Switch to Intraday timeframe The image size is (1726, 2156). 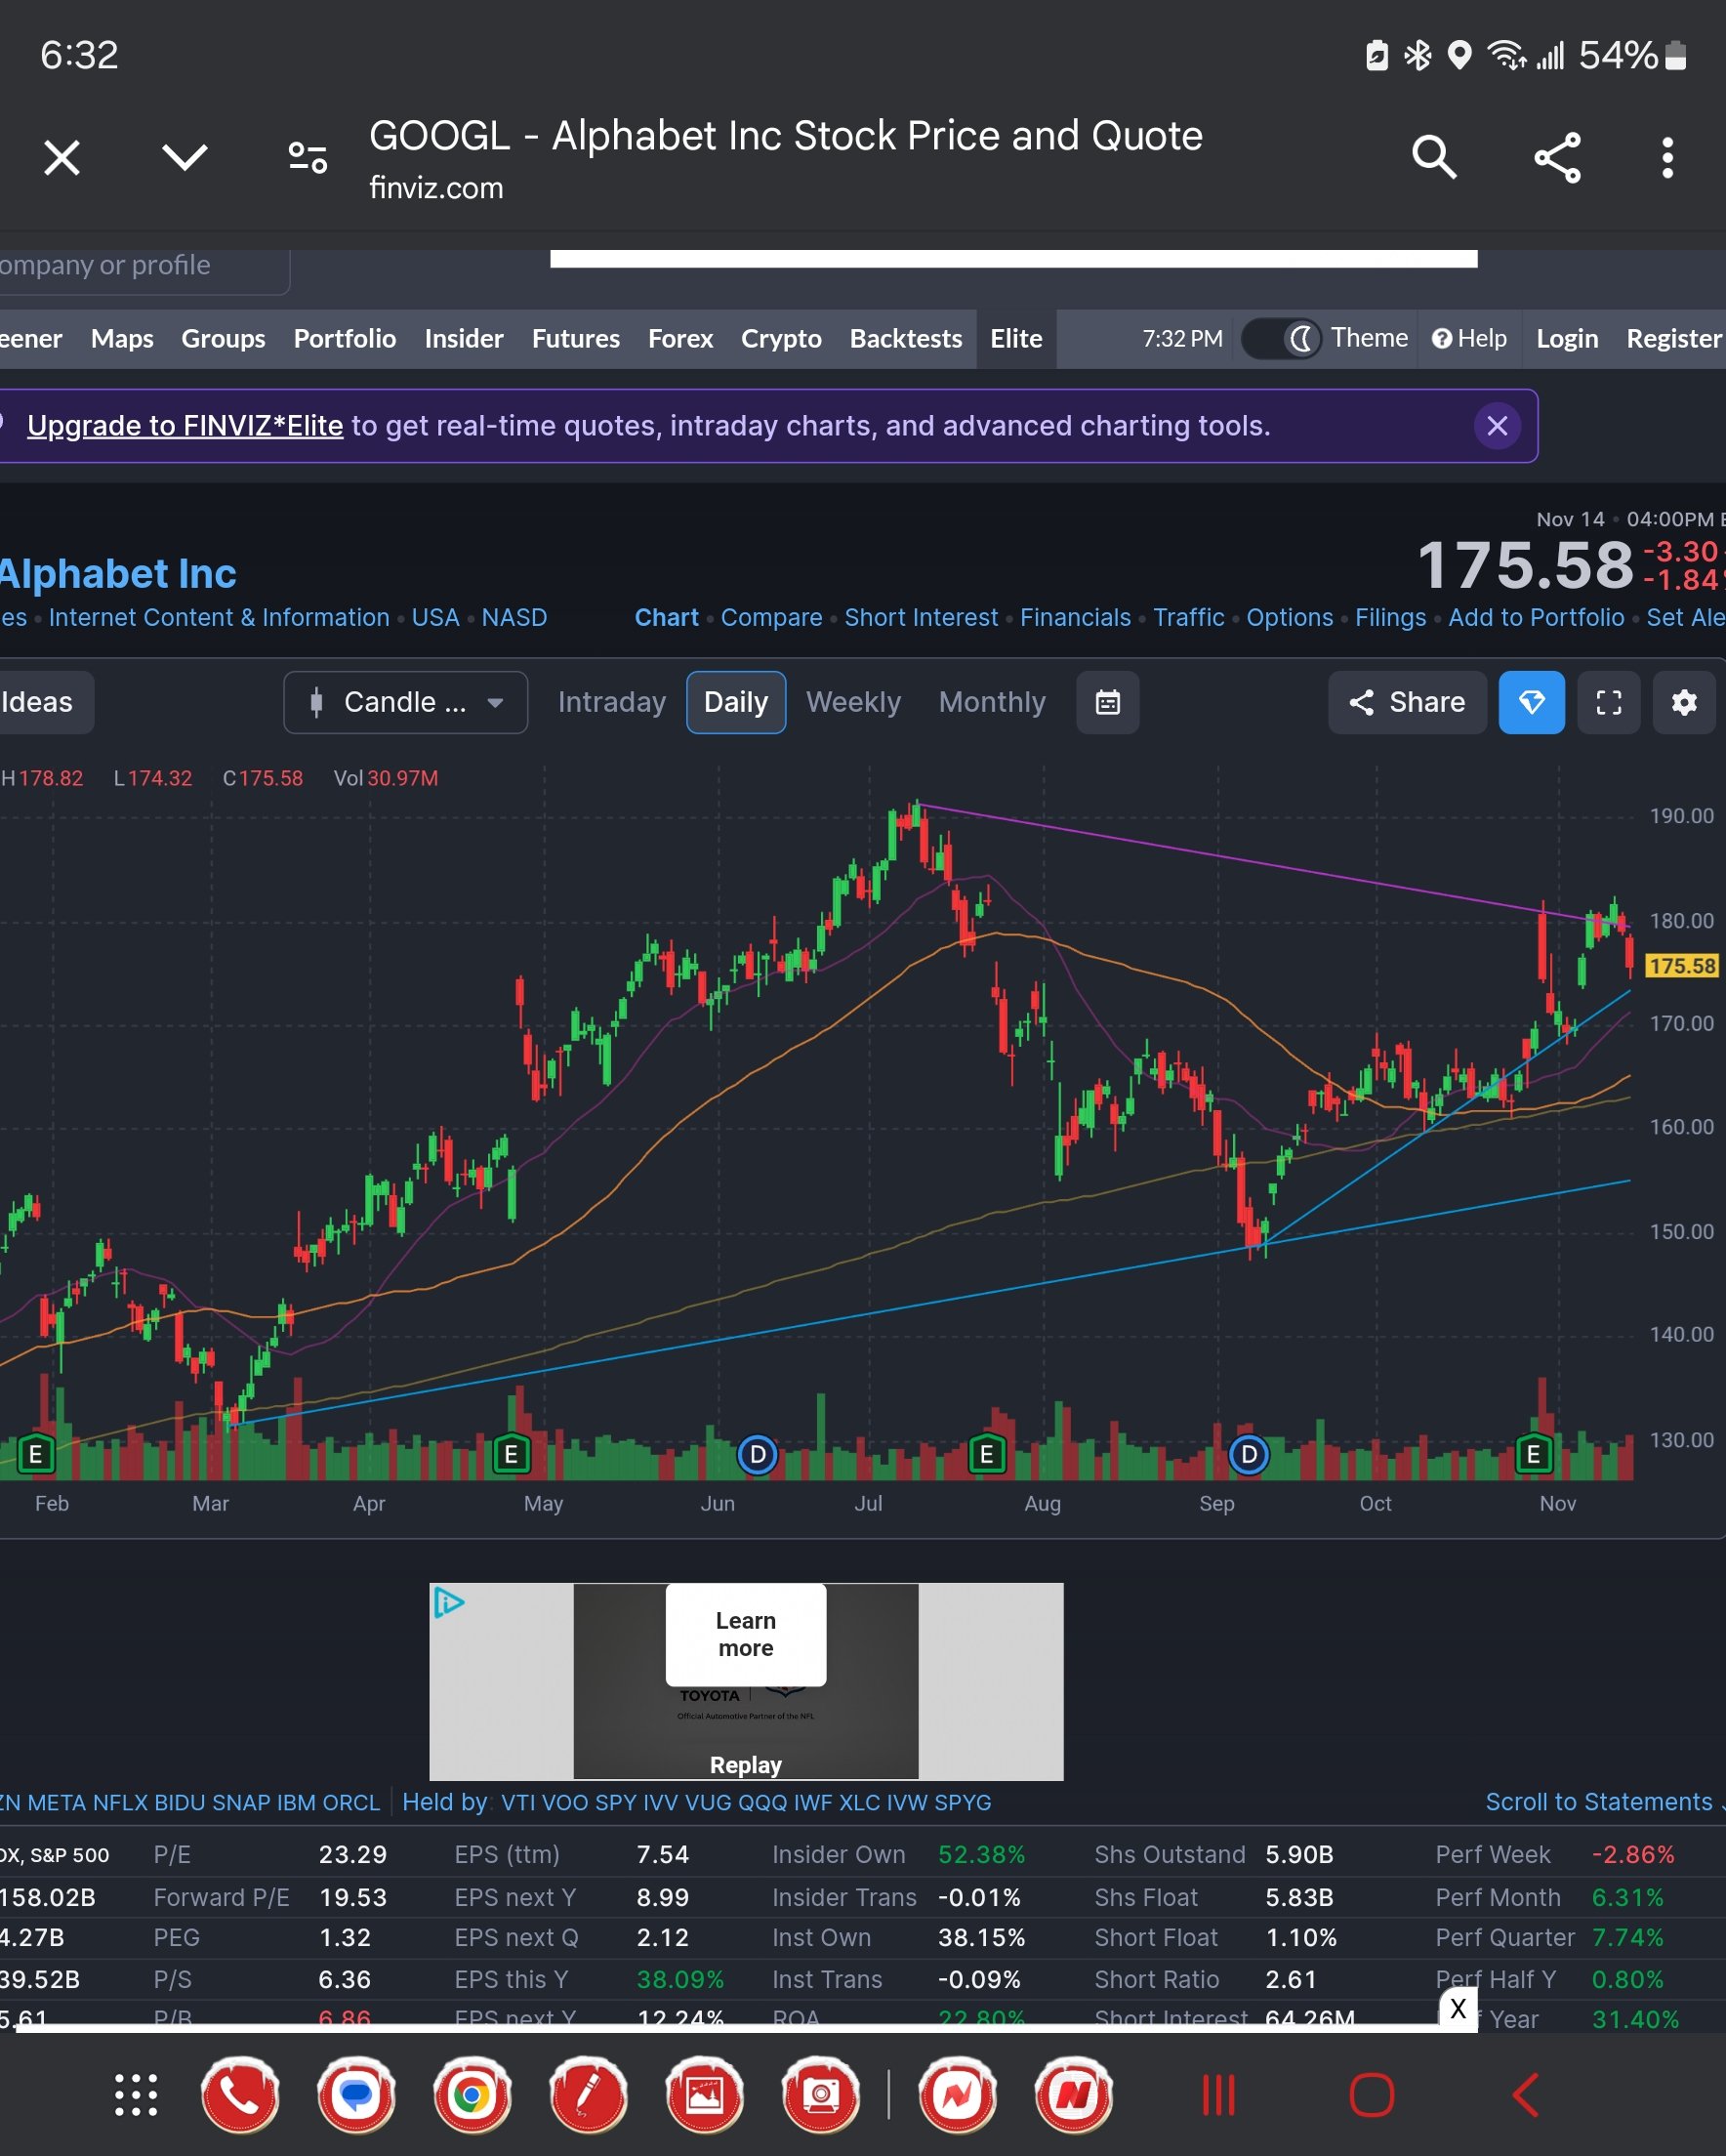click(x=612, y=702)
